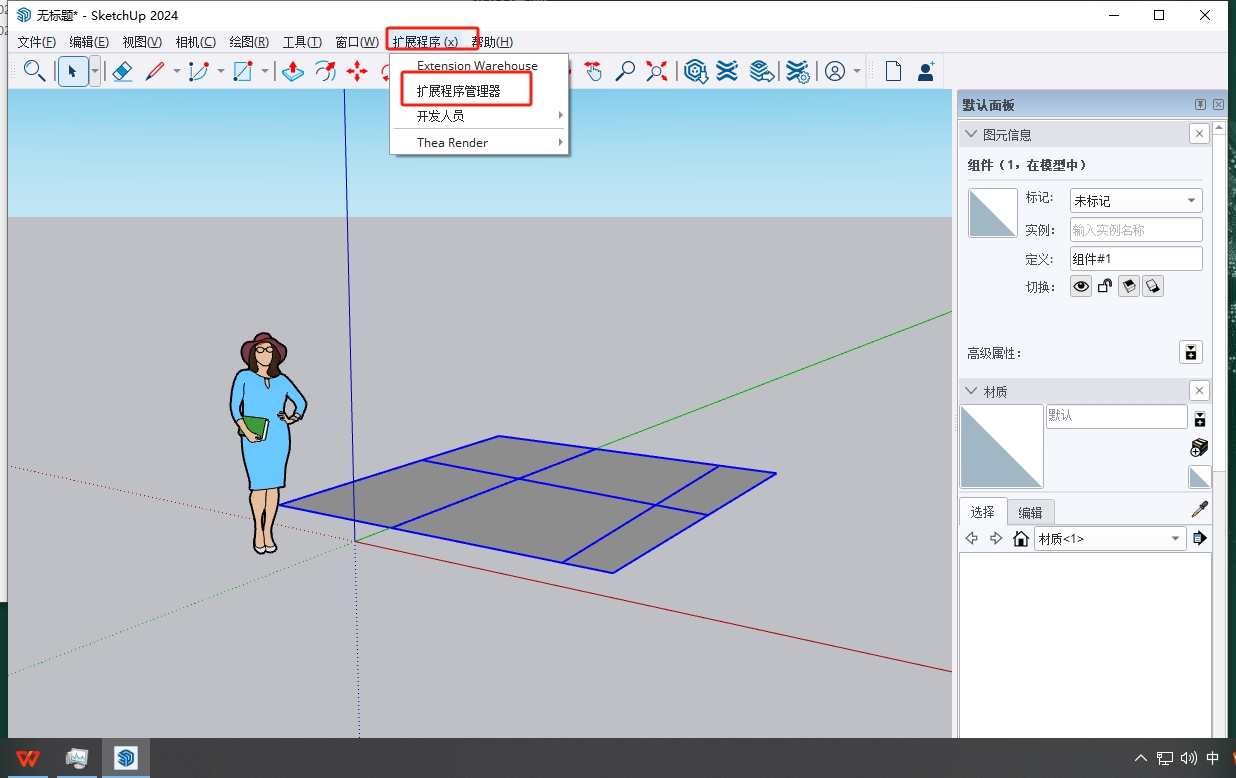This screenshot has width=1236, height=778.
Task: Expand the Select tool dropdown arrow
Action: [95, 71]
